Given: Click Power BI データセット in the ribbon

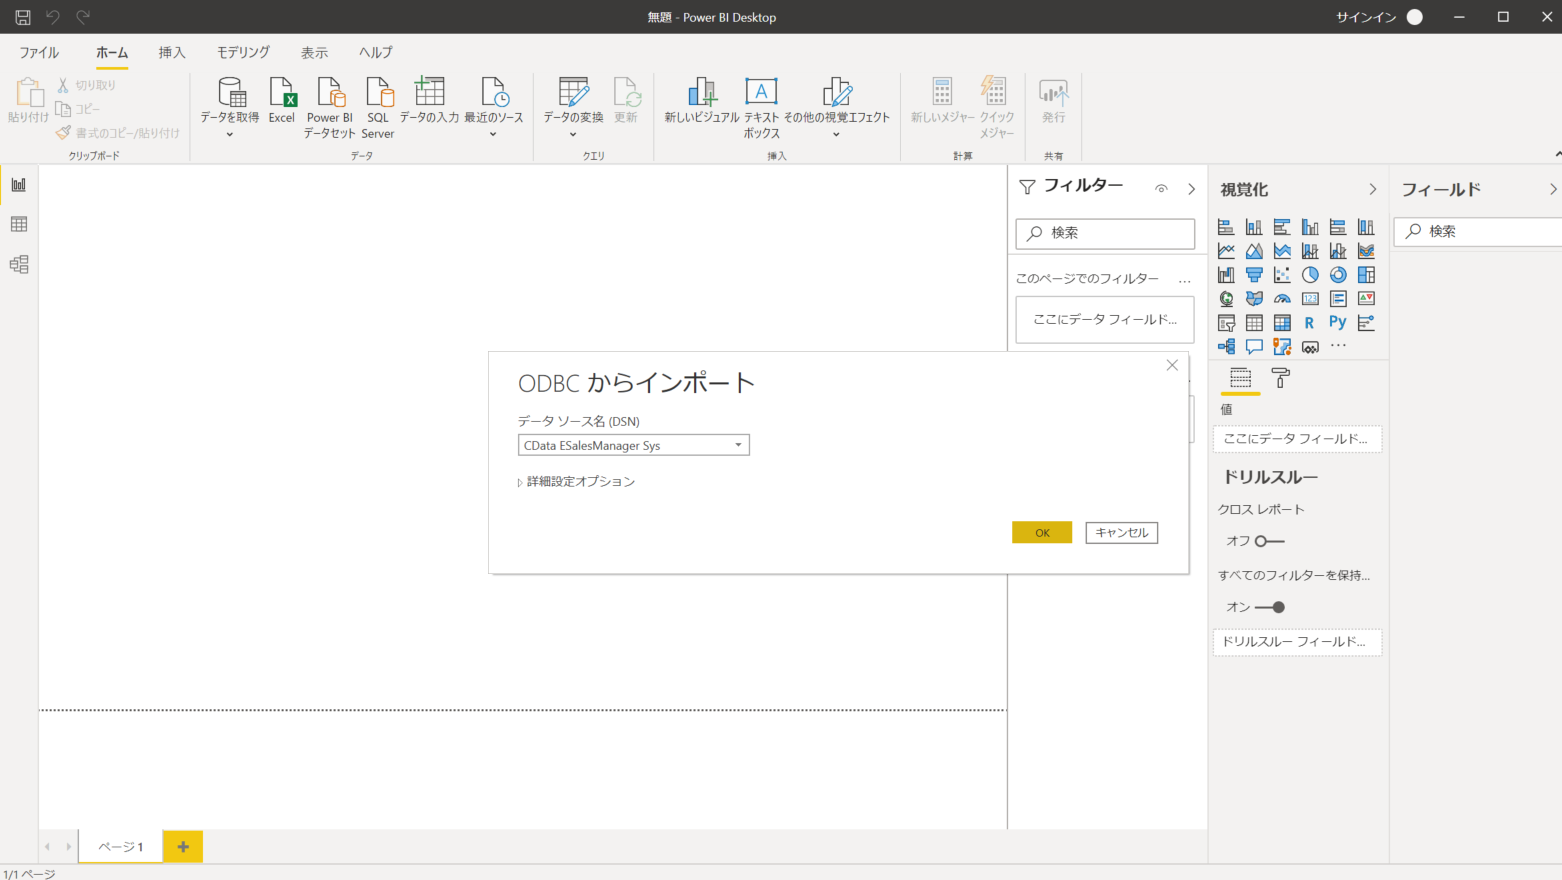Looking at the screenshot, I should click(x=330, y=108).
